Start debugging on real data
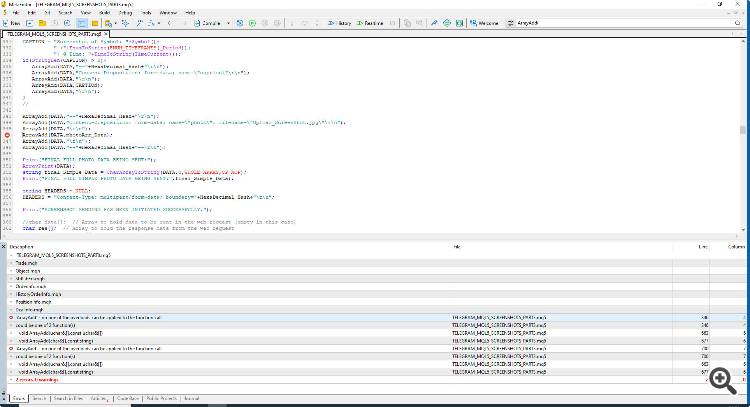Screen dimensions: 750x407 [x=370, y=23]
